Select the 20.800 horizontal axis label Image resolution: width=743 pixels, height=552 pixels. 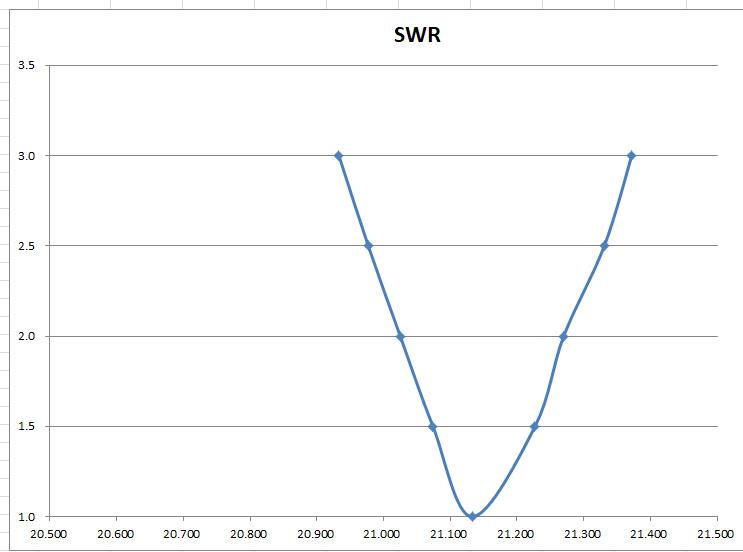[x=250, y=535]
